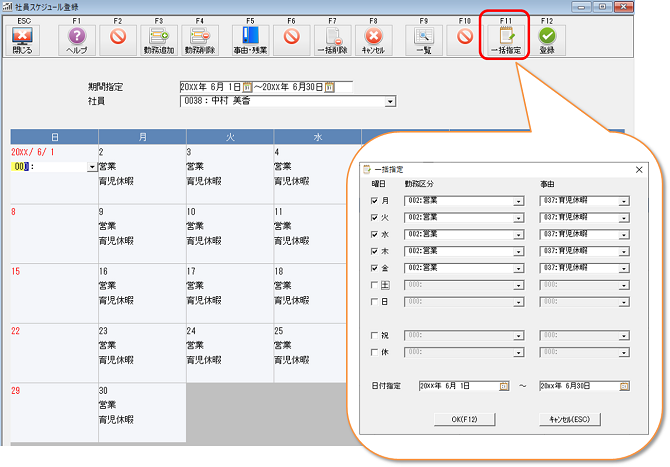Expand 勤務区分 dropdown for 水 row
The width and height of the screenshot is (670, 467).
pos(518,235)
